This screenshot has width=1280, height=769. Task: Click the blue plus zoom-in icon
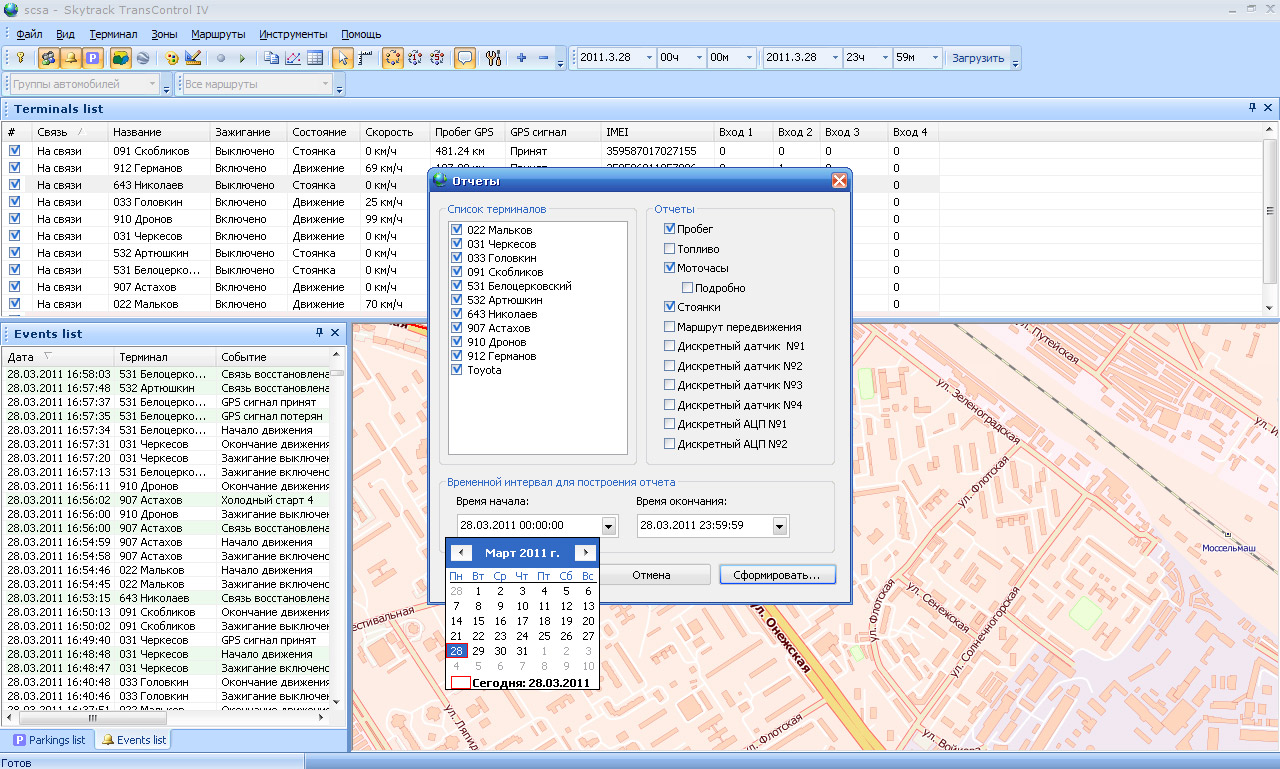pyautogui.click(x=521, y=58)
